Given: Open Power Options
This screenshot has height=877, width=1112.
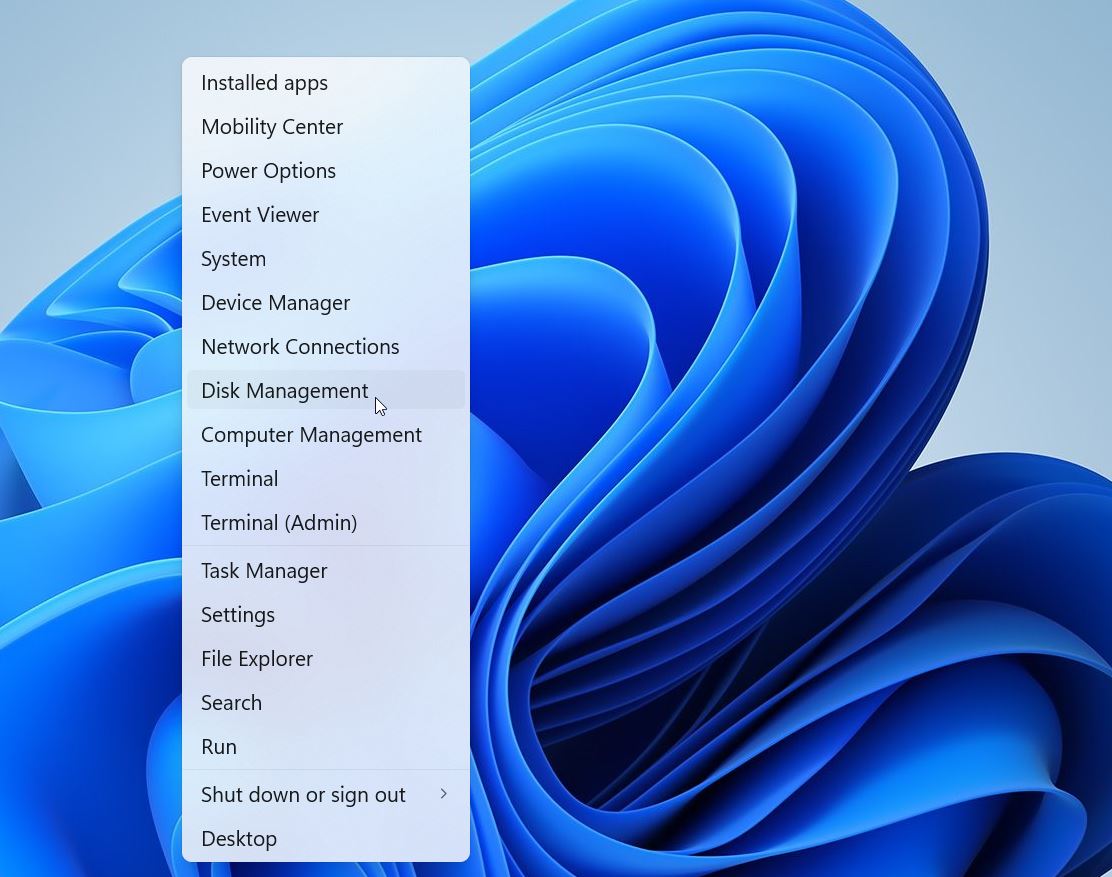Looking at the screenshot, I should [326, 171].
